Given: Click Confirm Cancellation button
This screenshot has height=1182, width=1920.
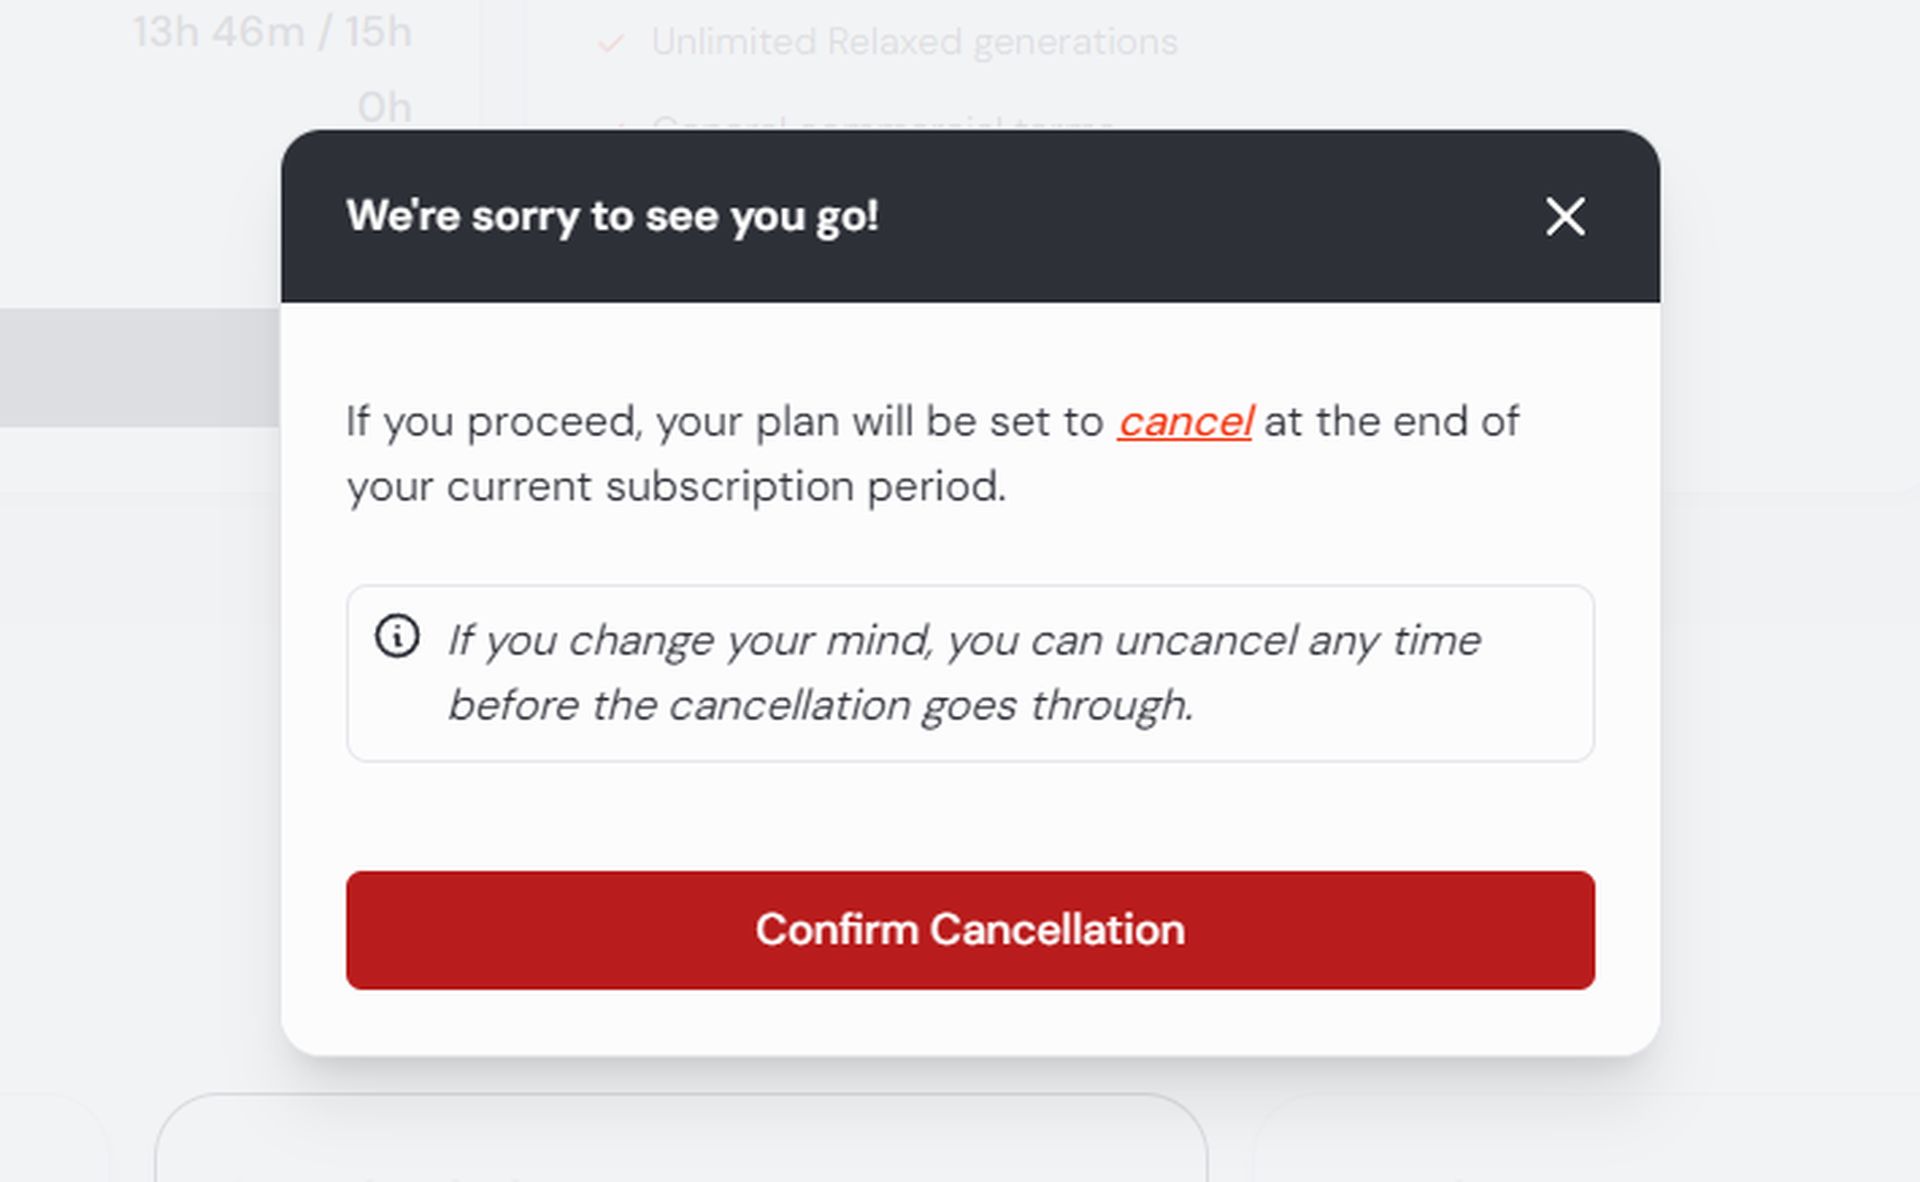Looking at the screenshot, I should coord(970,930).
